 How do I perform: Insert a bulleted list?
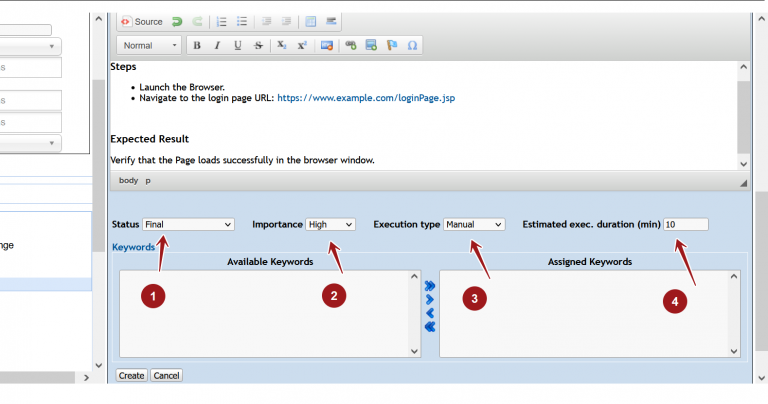point(241,21)
